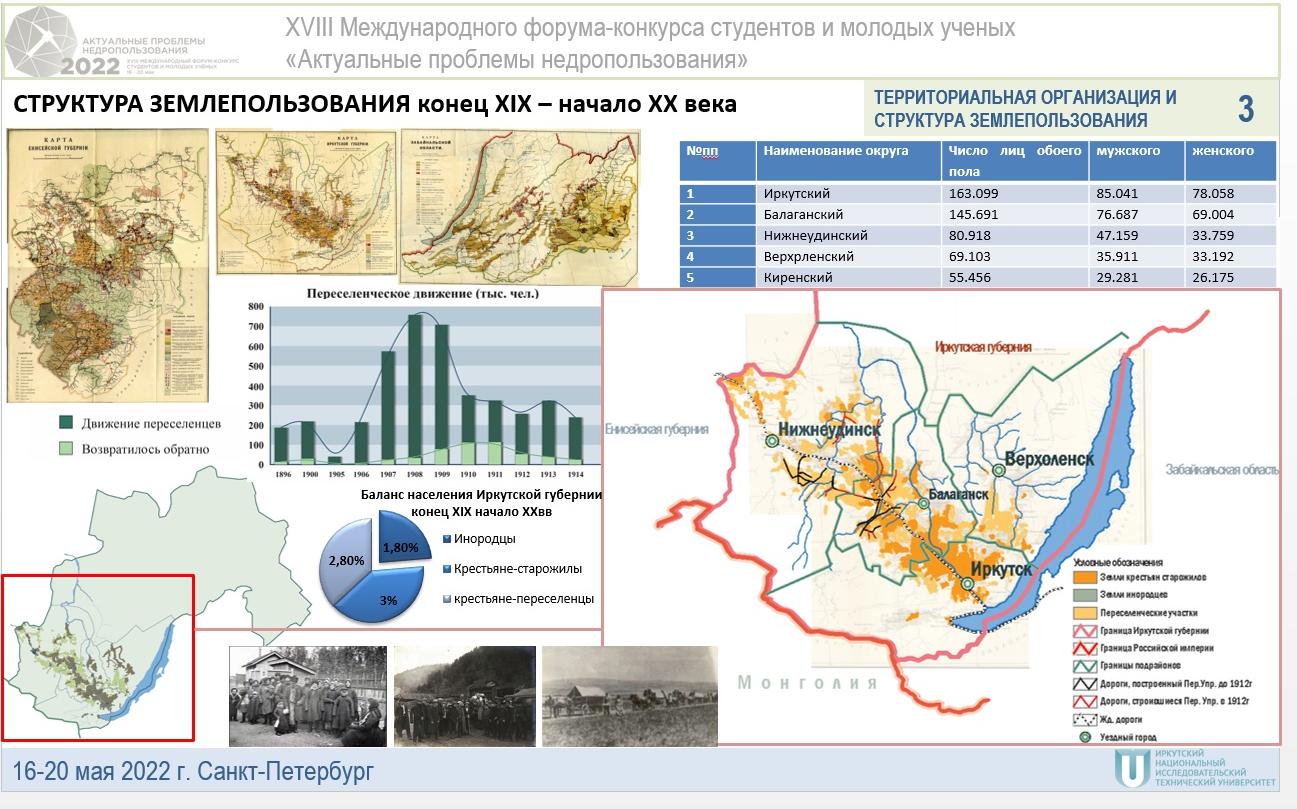Click the мужского column header
The height and width of the screenshot is (809, 1297).
[x=1136, y=161]
